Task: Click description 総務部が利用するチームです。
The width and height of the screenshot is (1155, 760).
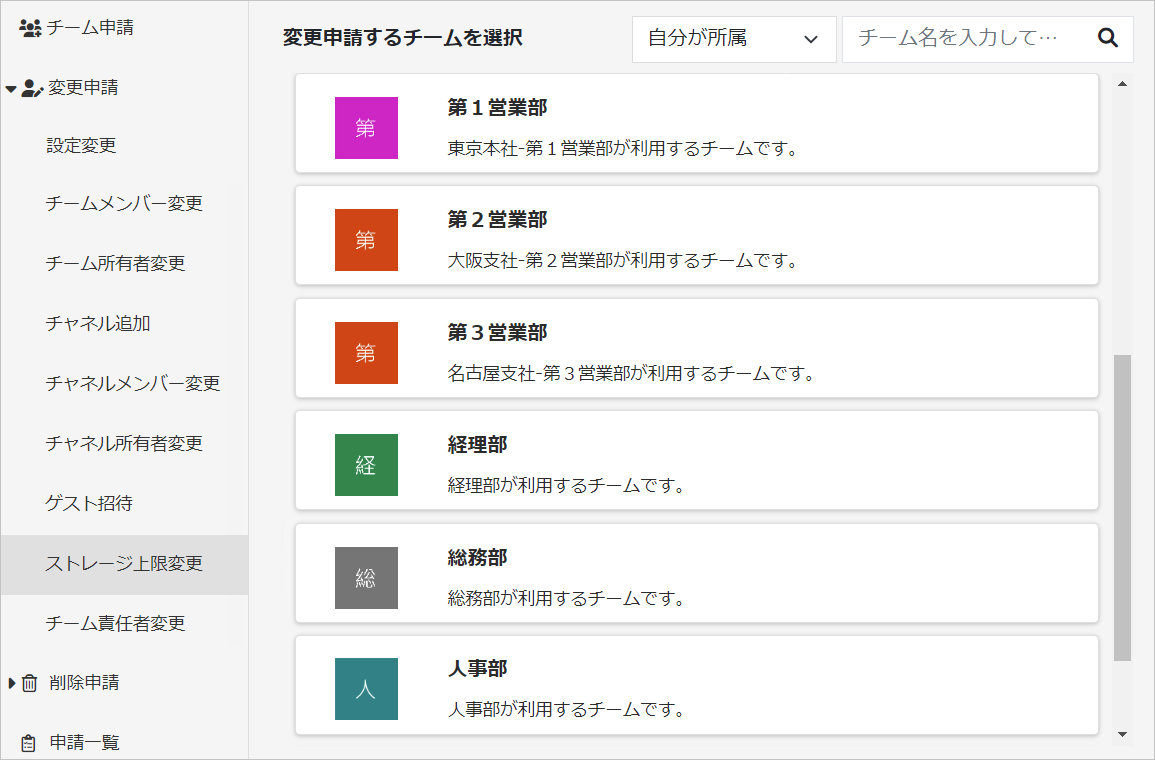Action: (x=567, y=599)
